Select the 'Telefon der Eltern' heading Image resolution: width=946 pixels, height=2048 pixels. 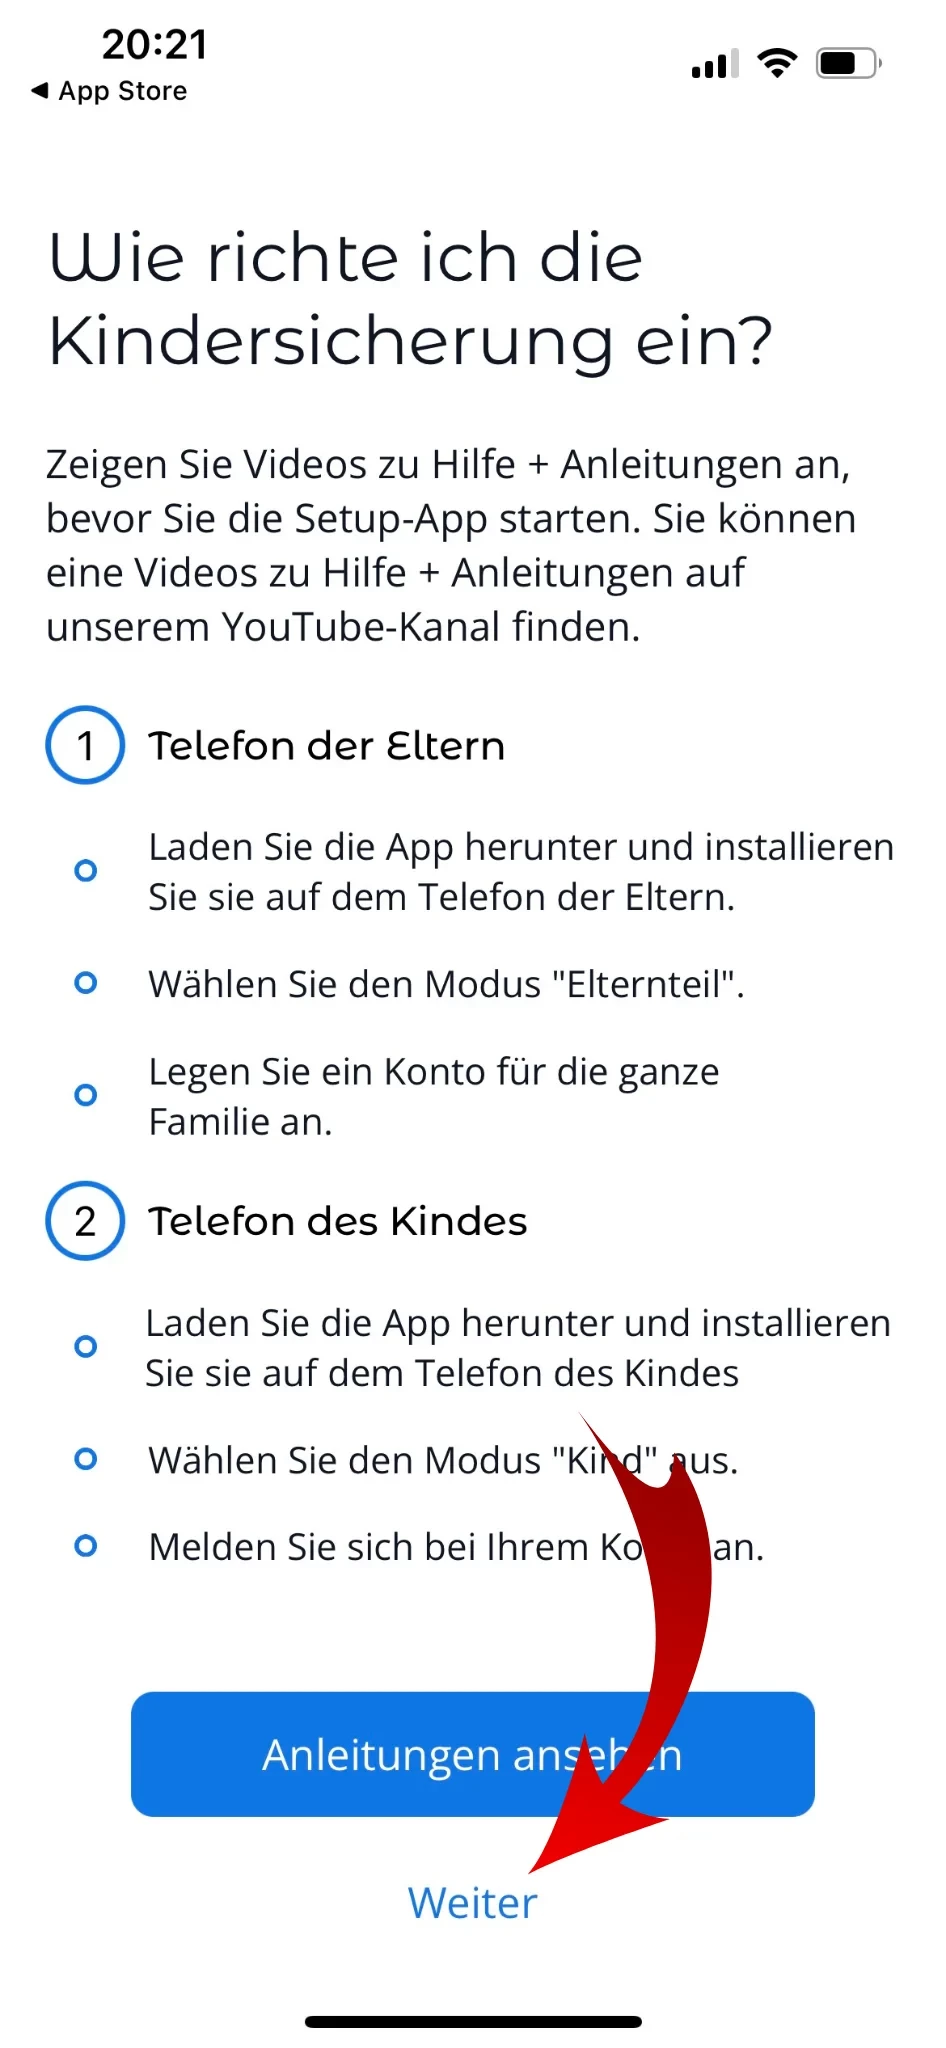coord(327,746)
